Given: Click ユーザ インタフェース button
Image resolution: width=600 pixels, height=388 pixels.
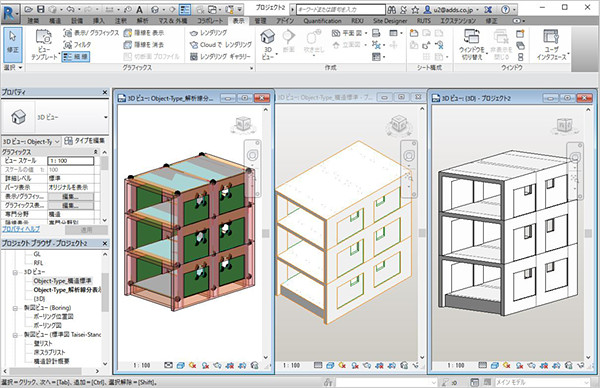Looking at the screenshot, I should pyautogui.click(x=551, y=45).
